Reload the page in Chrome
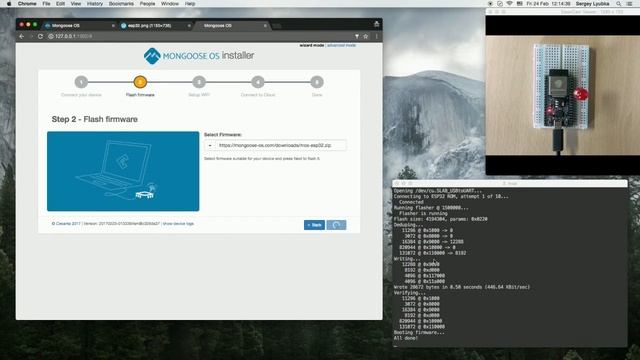The width and height of the screenshot is (640, 360). click(40, 36)
